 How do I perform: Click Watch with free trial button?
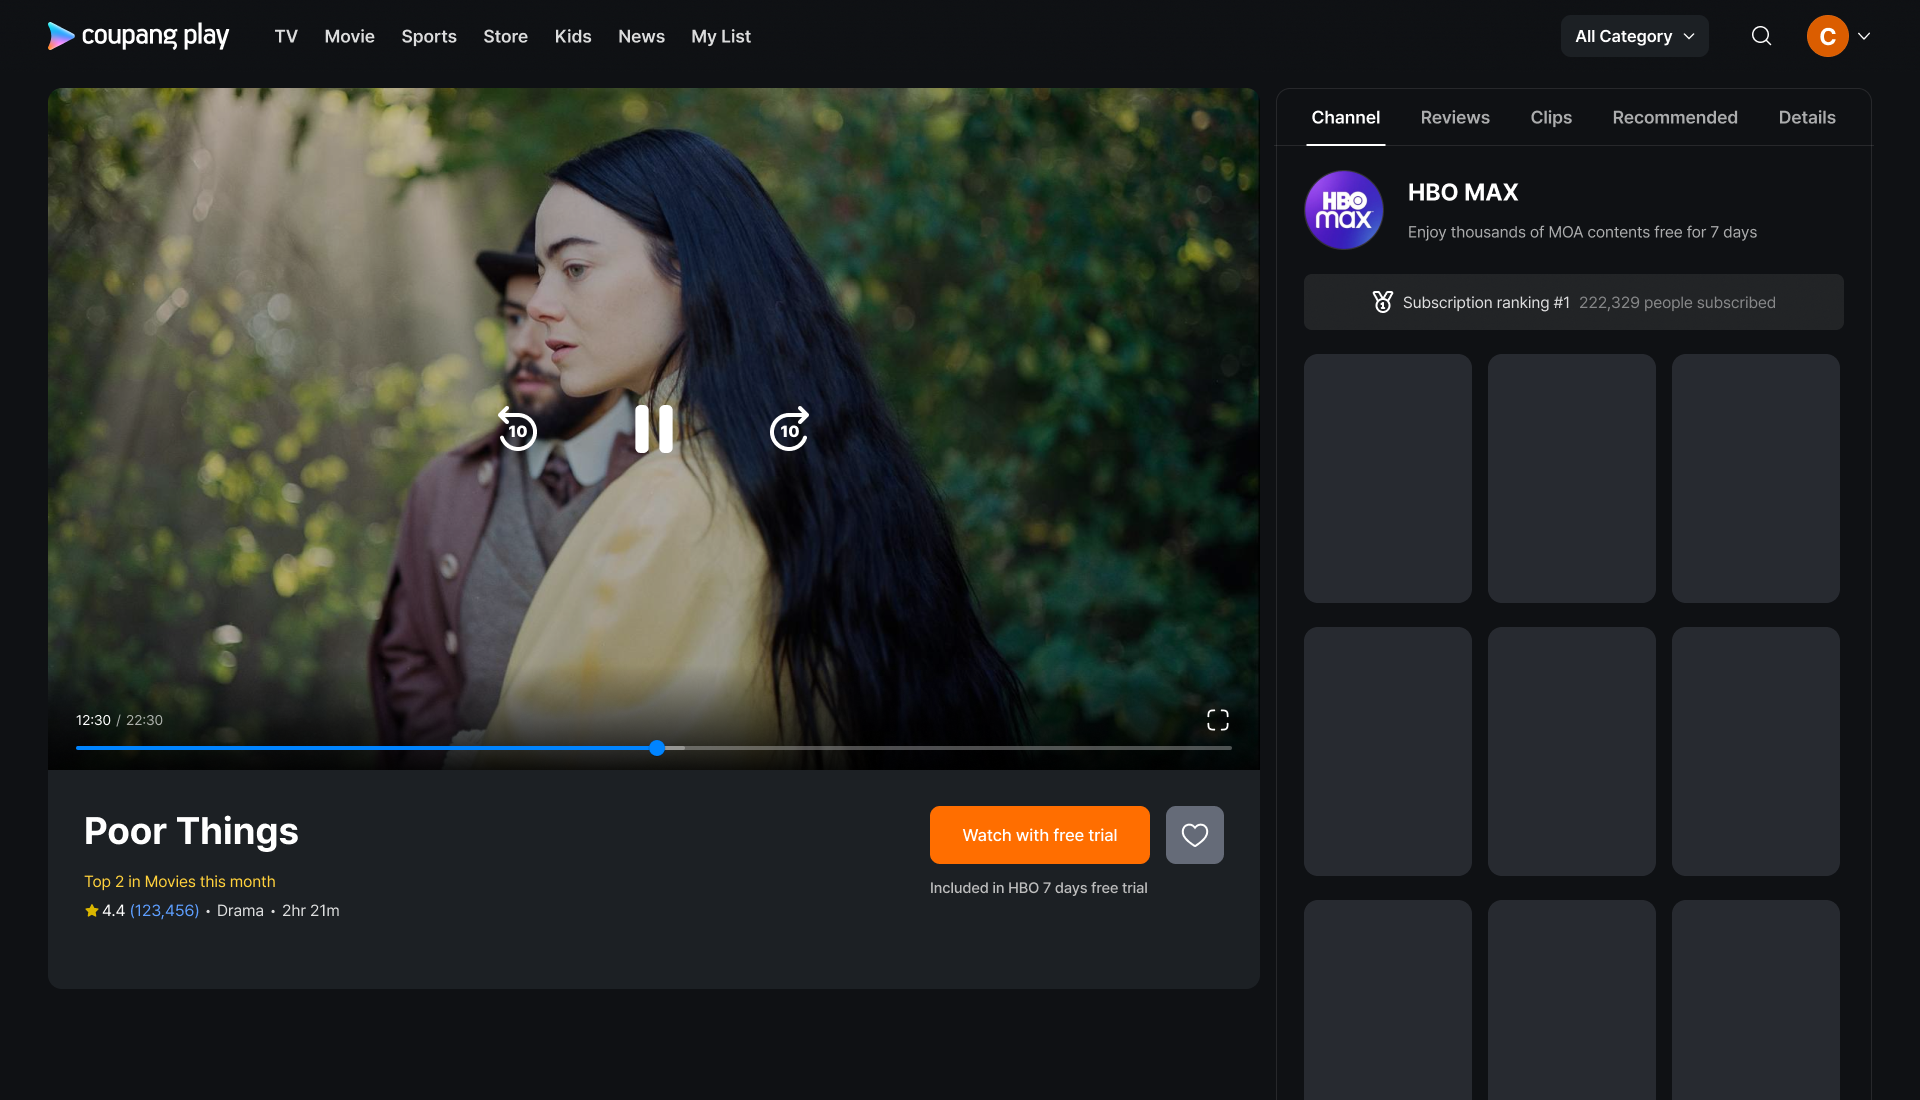1039,835
